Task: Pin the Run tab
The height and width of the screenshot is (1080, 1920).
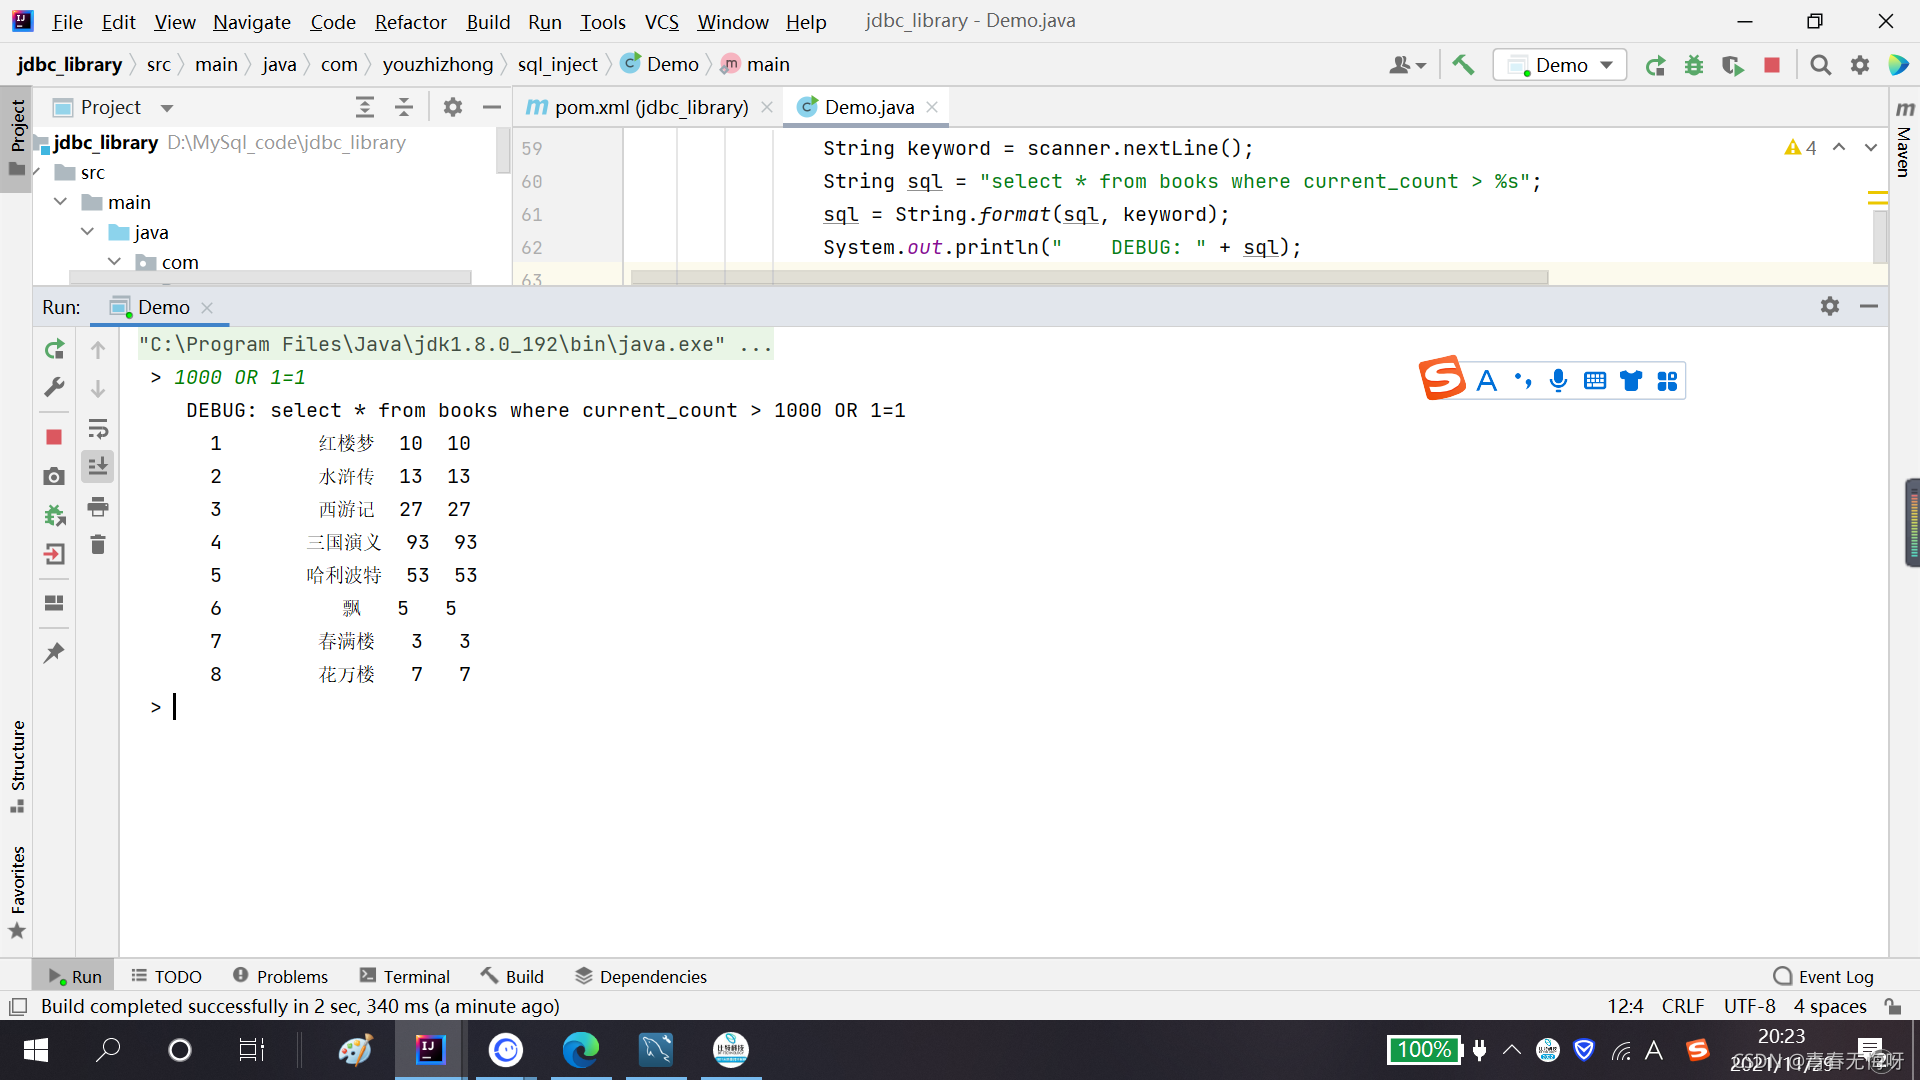Action: (x=54, y=653)
